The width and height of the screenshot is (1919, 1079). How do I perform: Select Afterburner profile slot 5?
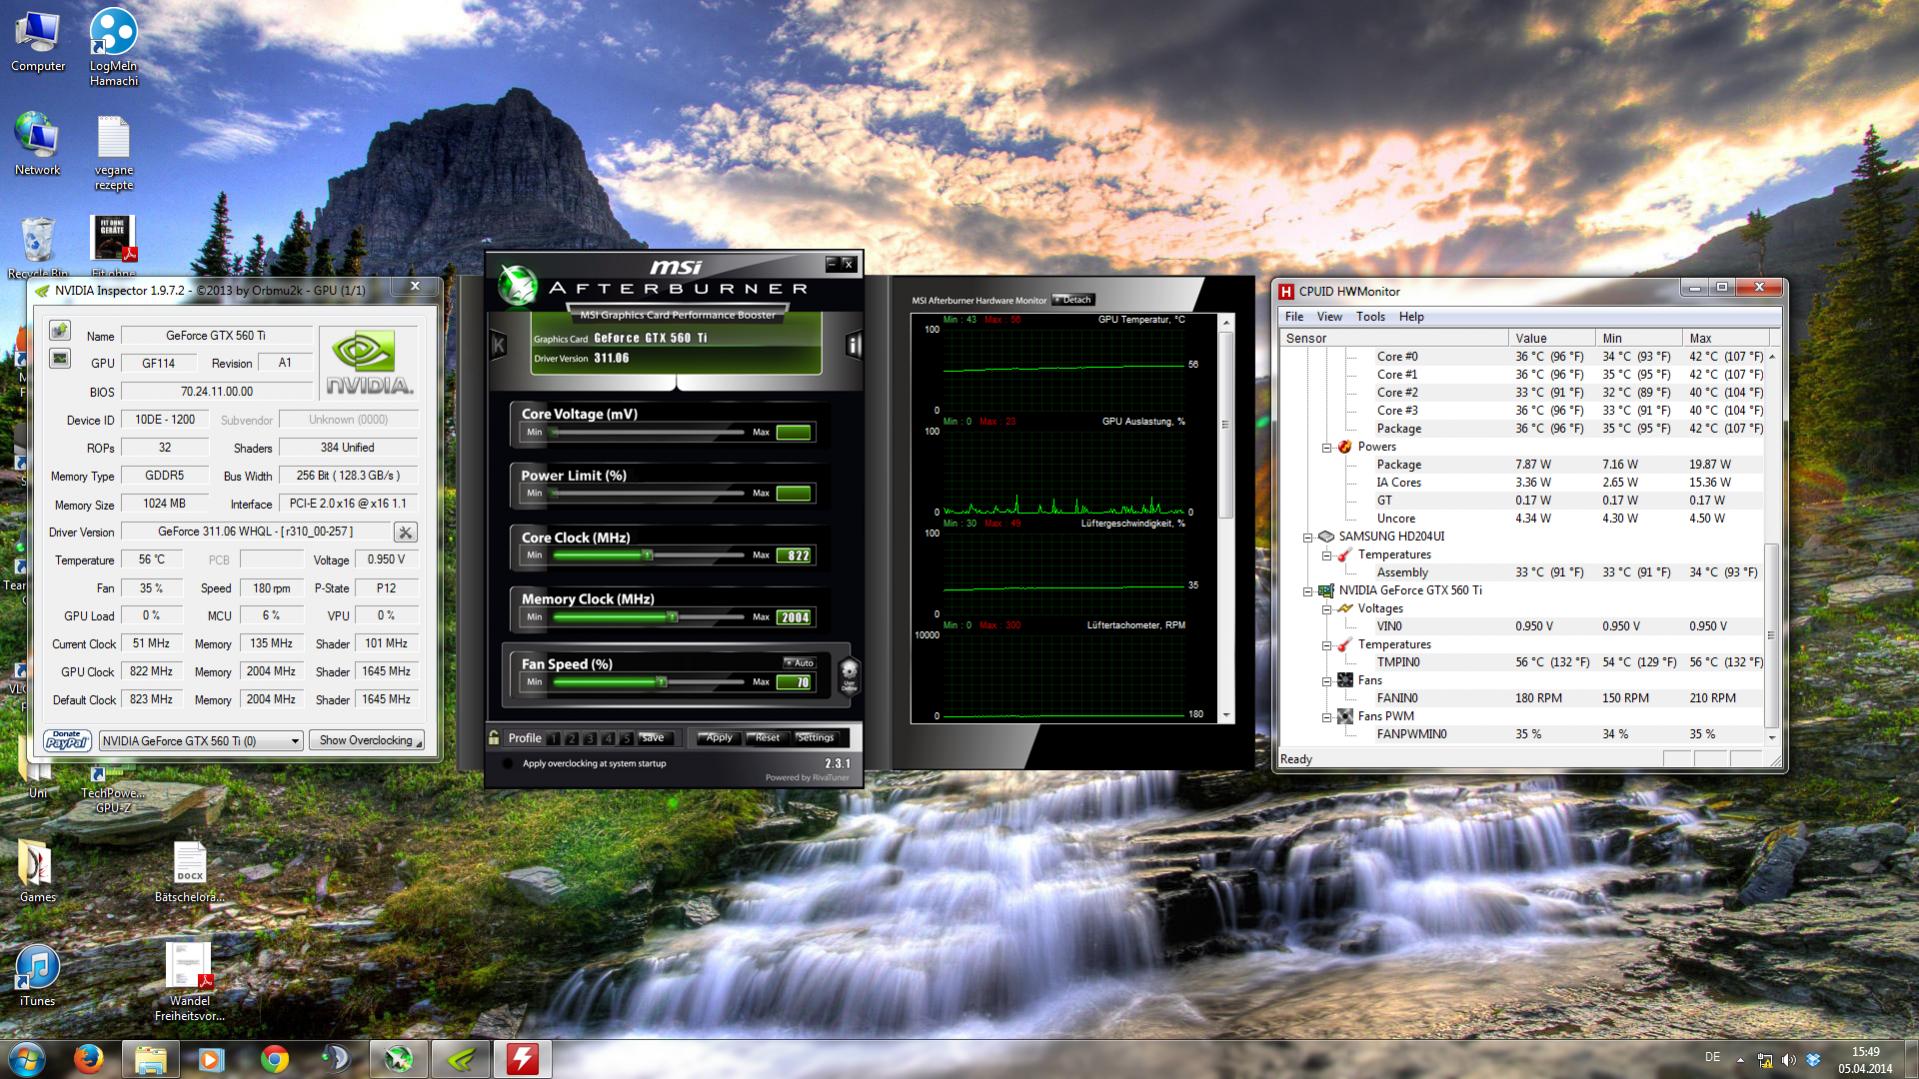pyautogui.click(x=625, y=739)
